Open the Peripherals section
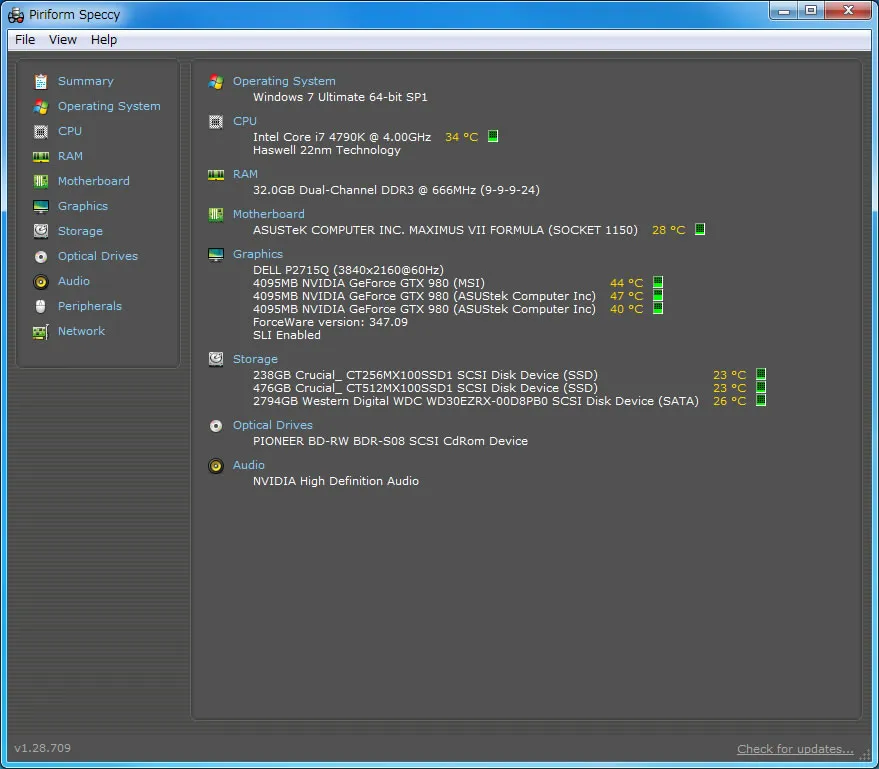This screenshot has height=769, width=879. [90, 306]
